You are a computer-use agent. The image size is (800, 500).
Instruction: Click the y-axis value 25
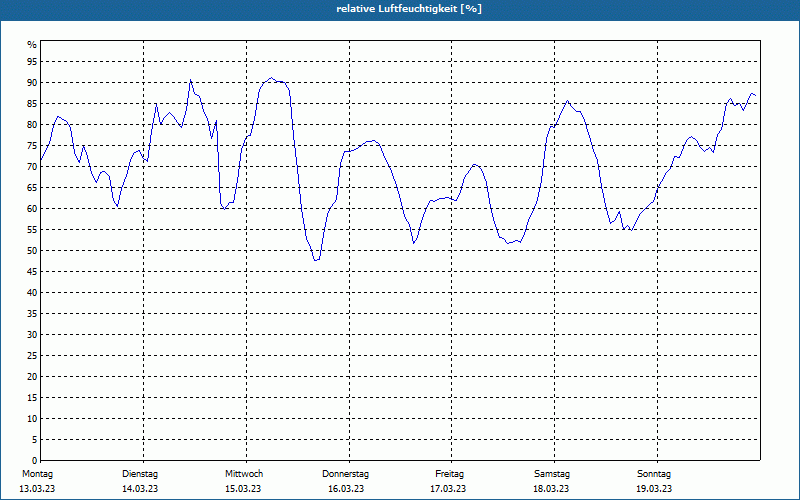pyautogui.click(x=32, y=356)
